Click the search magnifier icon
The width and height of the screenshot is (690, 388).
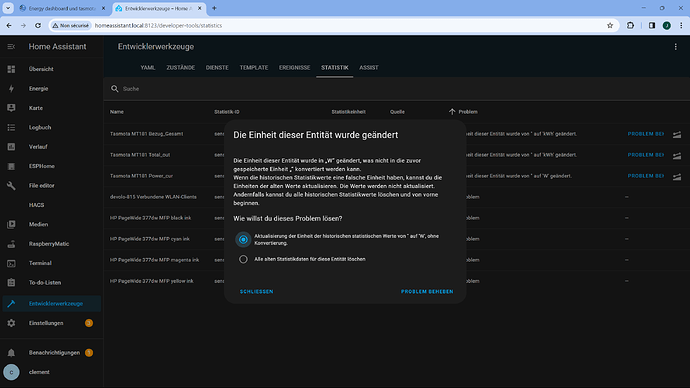115,89
